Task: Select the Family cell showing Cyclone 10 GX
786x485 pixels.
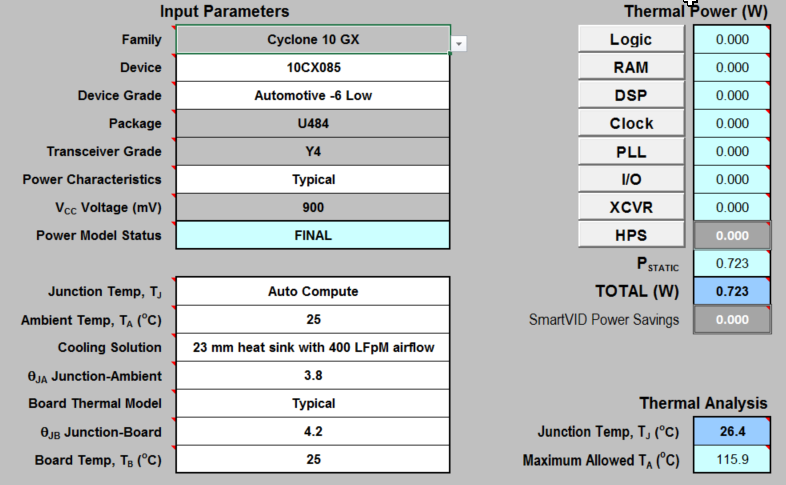Action: tap(313, 40)
